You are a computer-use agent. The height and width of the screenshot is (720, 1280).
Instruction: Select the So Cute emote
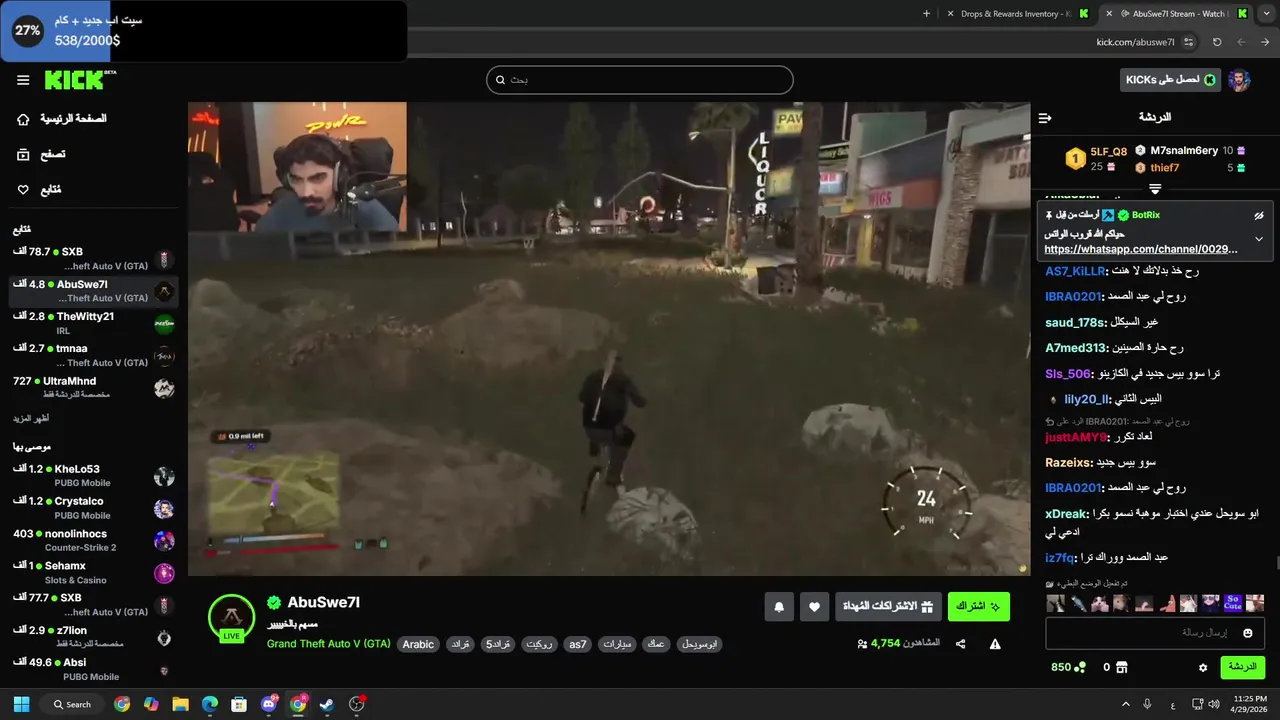point(1232,603)
